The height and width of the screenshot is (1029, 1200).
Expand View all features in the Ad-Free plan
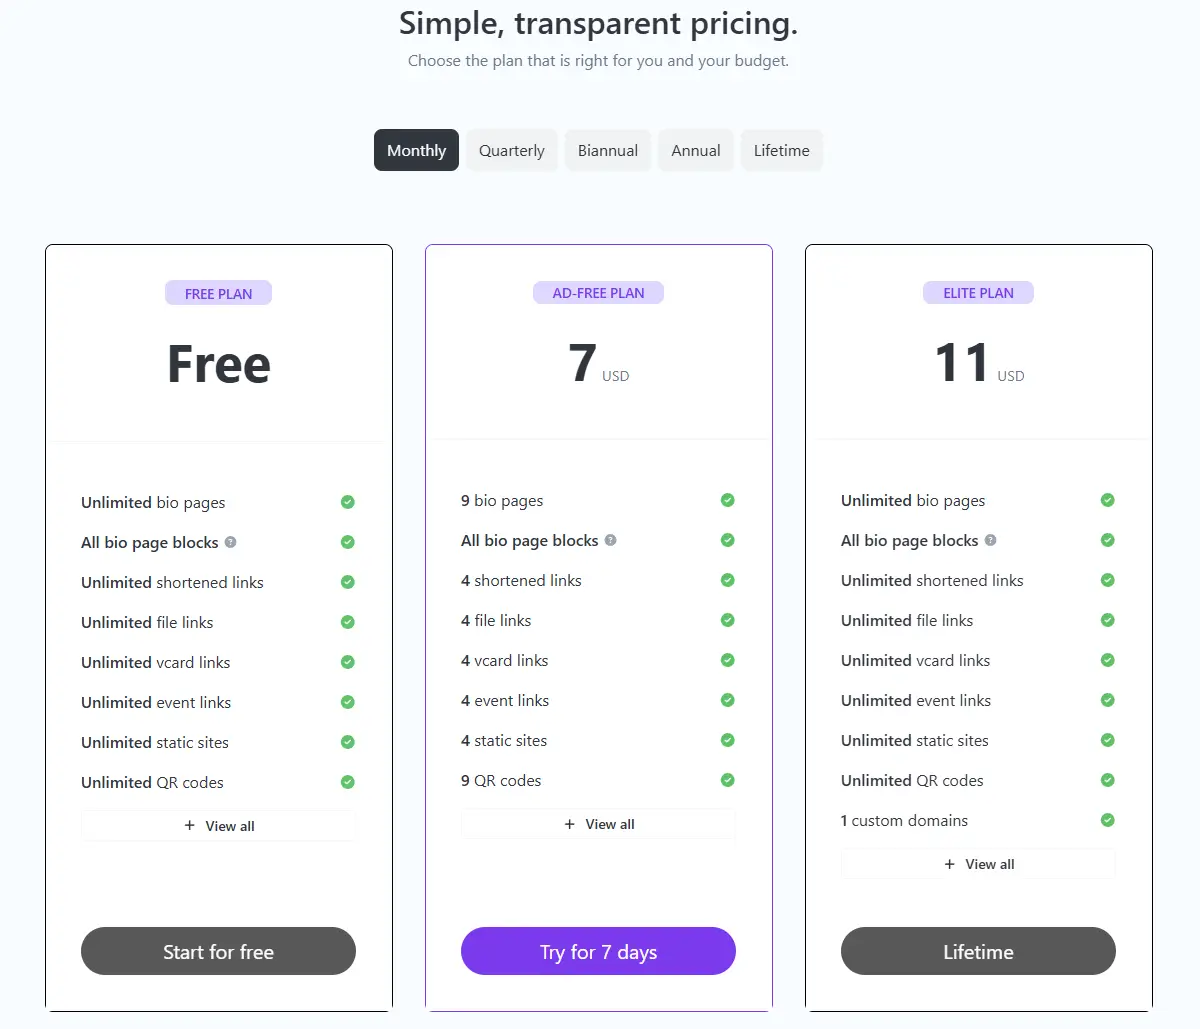pos(599,824)
